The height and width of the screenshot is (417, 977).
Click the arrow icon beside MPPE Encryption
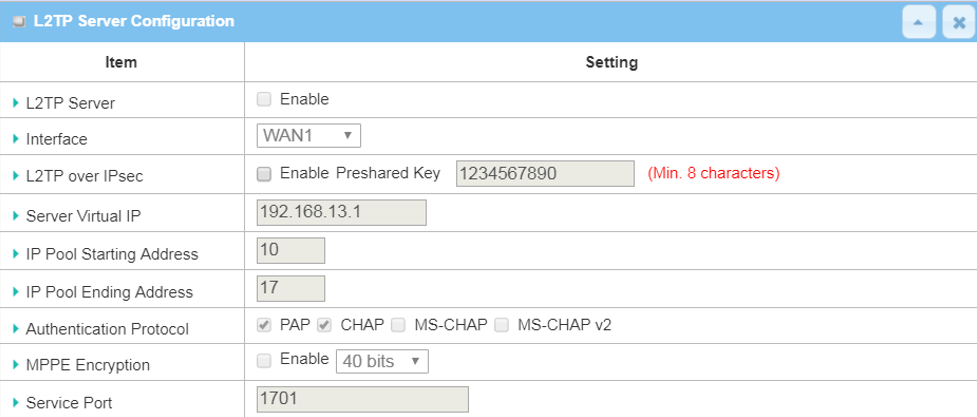16,365
